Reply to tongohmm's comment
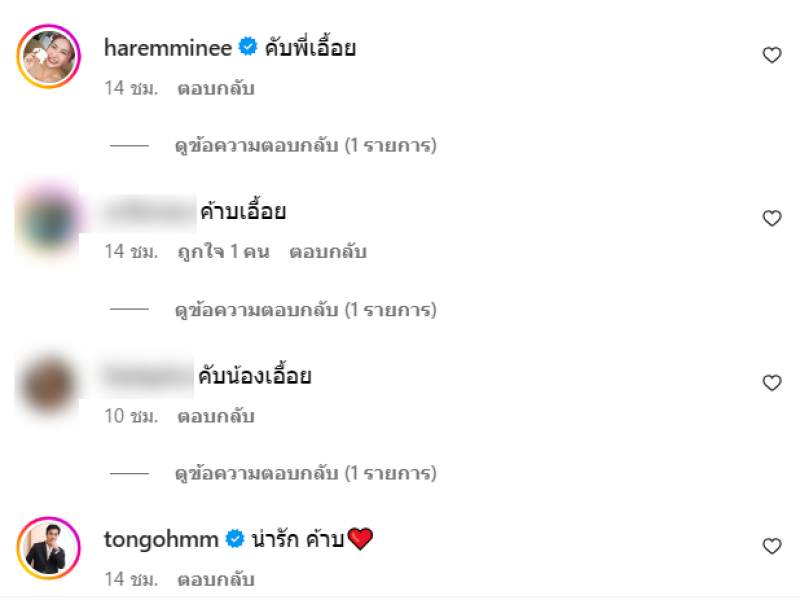This screenshot has height=613, width=800. coord(216,579)
